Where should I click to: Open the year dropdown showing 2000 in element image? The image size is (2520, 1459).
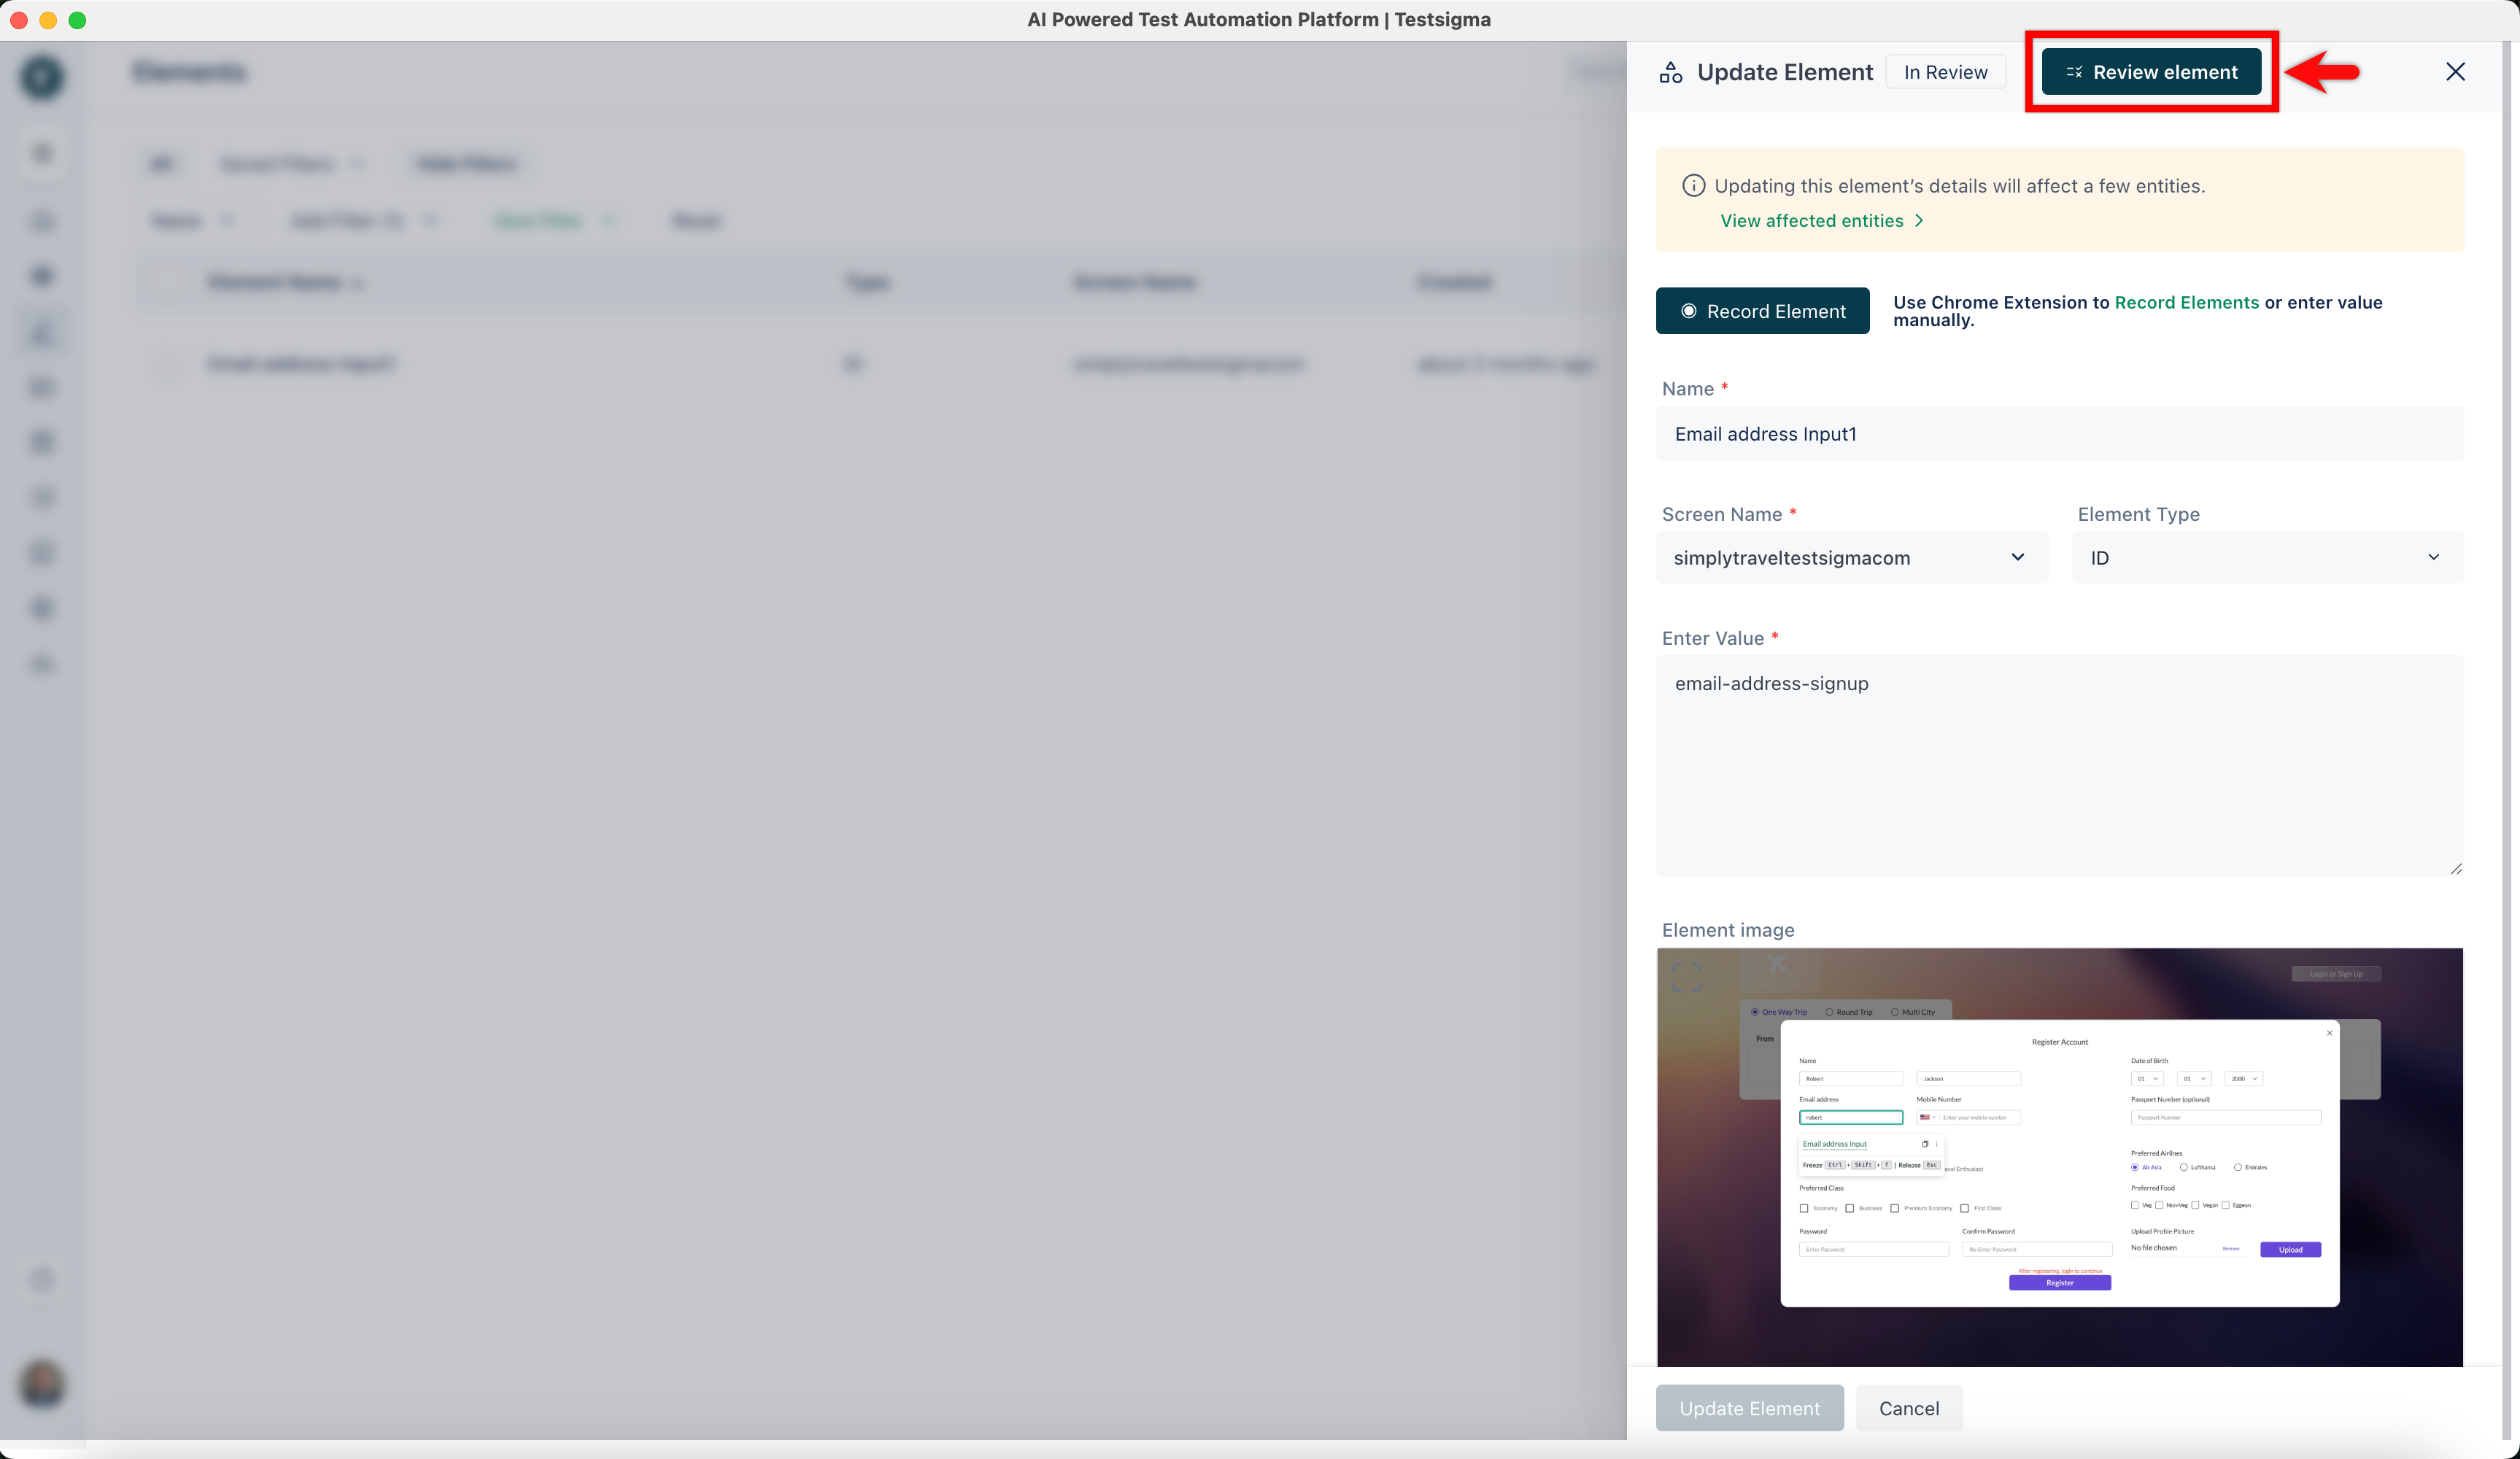coord(2242,1079)
